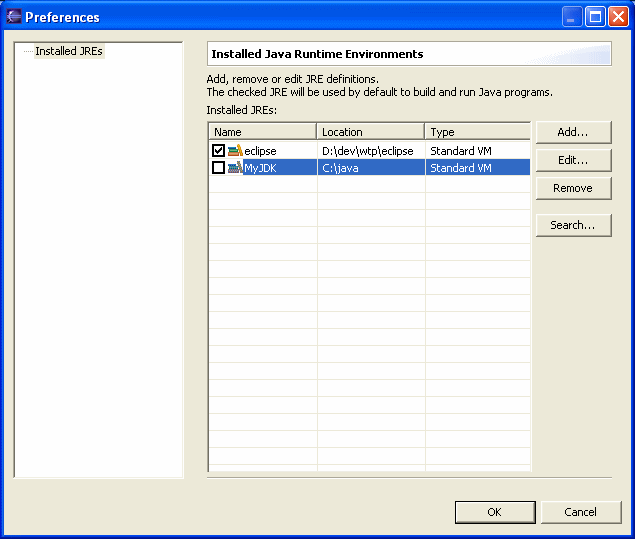635x539 pixels.
Task: Click the Edit... button
Action: coord(573,160)
